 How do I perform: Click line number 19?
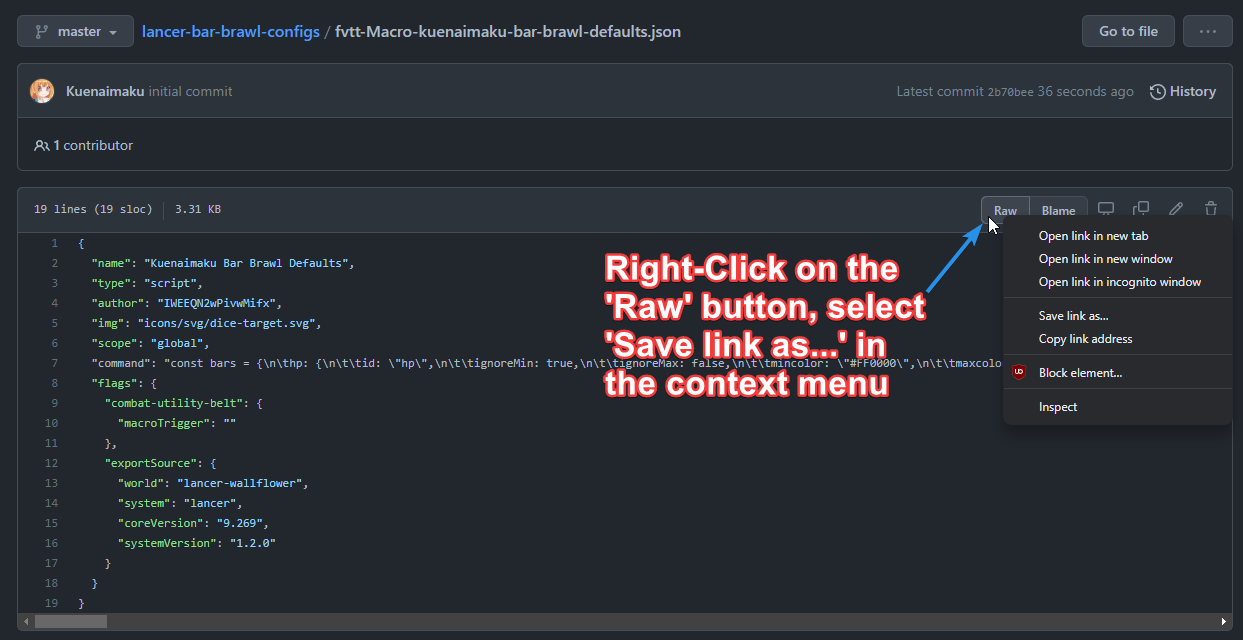pos(51,603)
